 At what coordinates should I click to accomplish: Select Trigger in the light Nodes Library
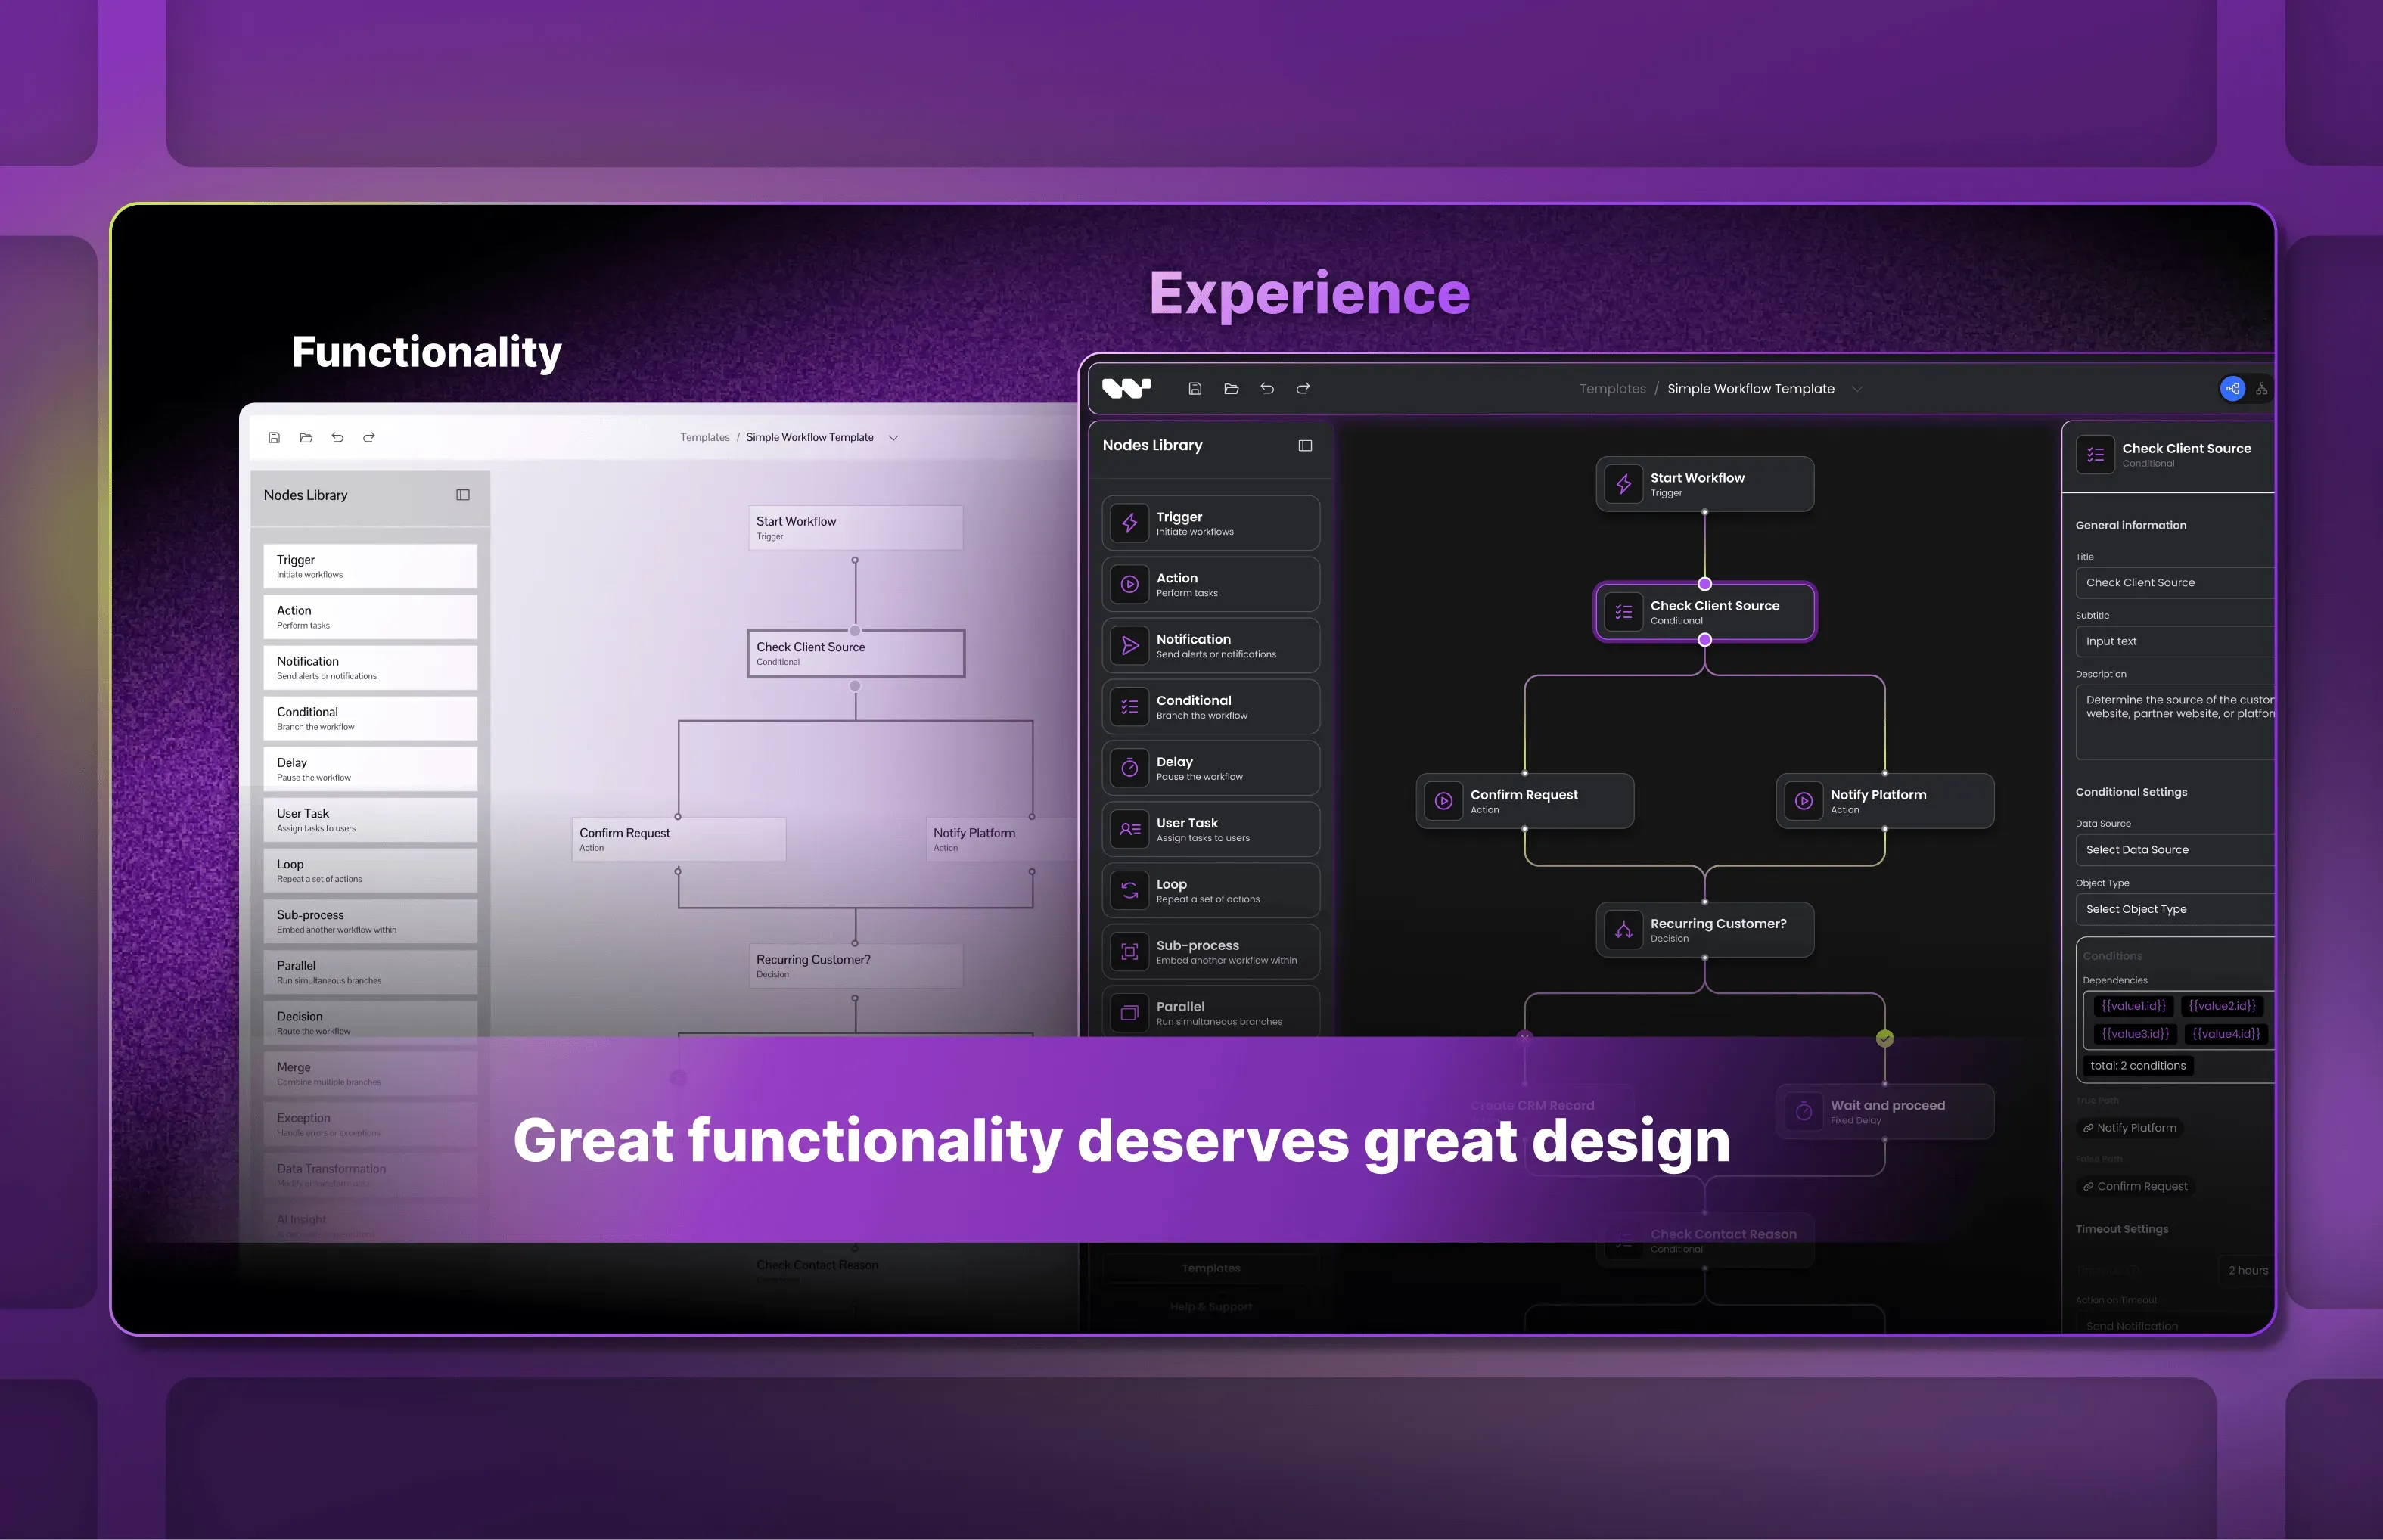coord(370,567)
